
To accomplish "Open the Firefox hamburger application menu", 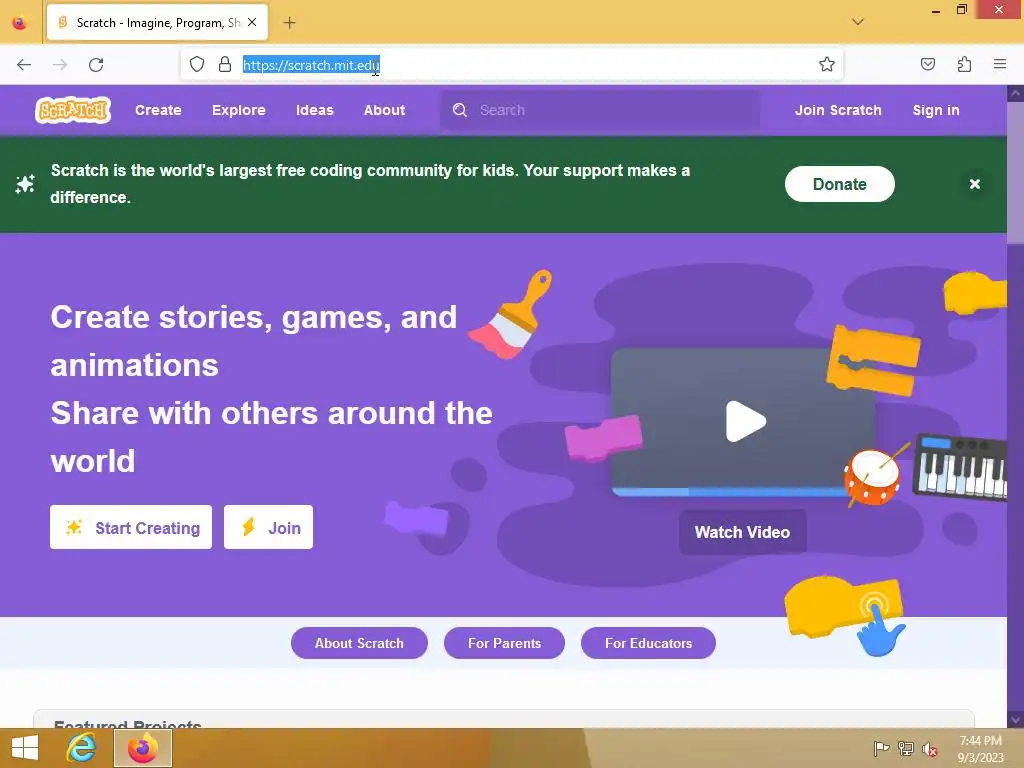I will (x=1000, y=64).
